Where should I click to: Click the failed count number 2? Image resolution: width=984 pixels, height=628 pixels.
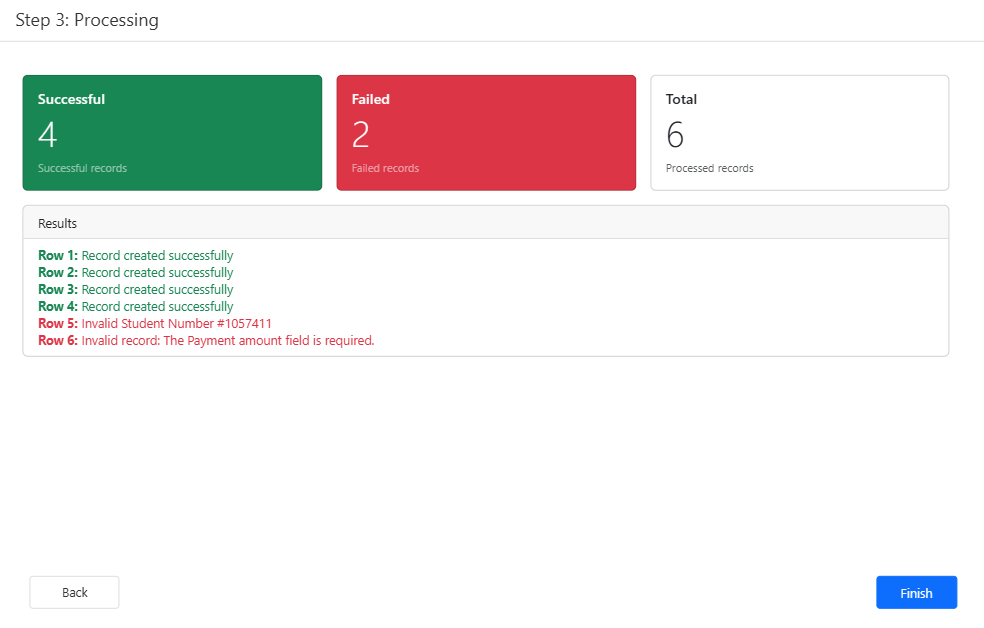point(361,135)
